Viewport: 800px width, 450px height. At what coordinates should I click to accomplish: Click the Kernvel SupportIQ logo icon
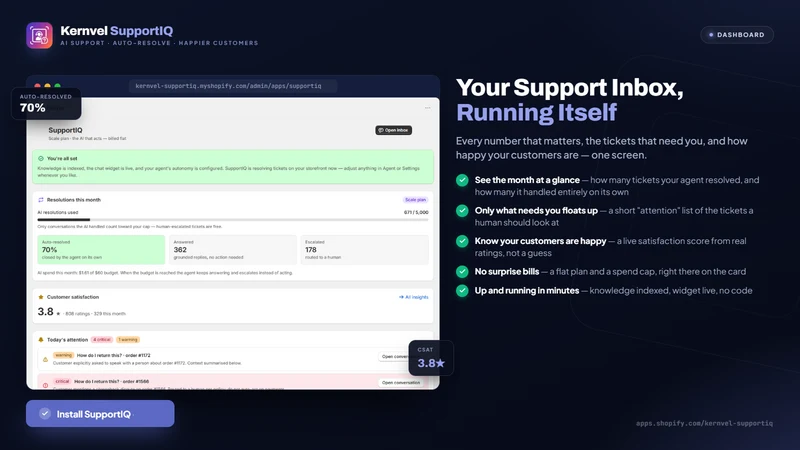[39, 35]
